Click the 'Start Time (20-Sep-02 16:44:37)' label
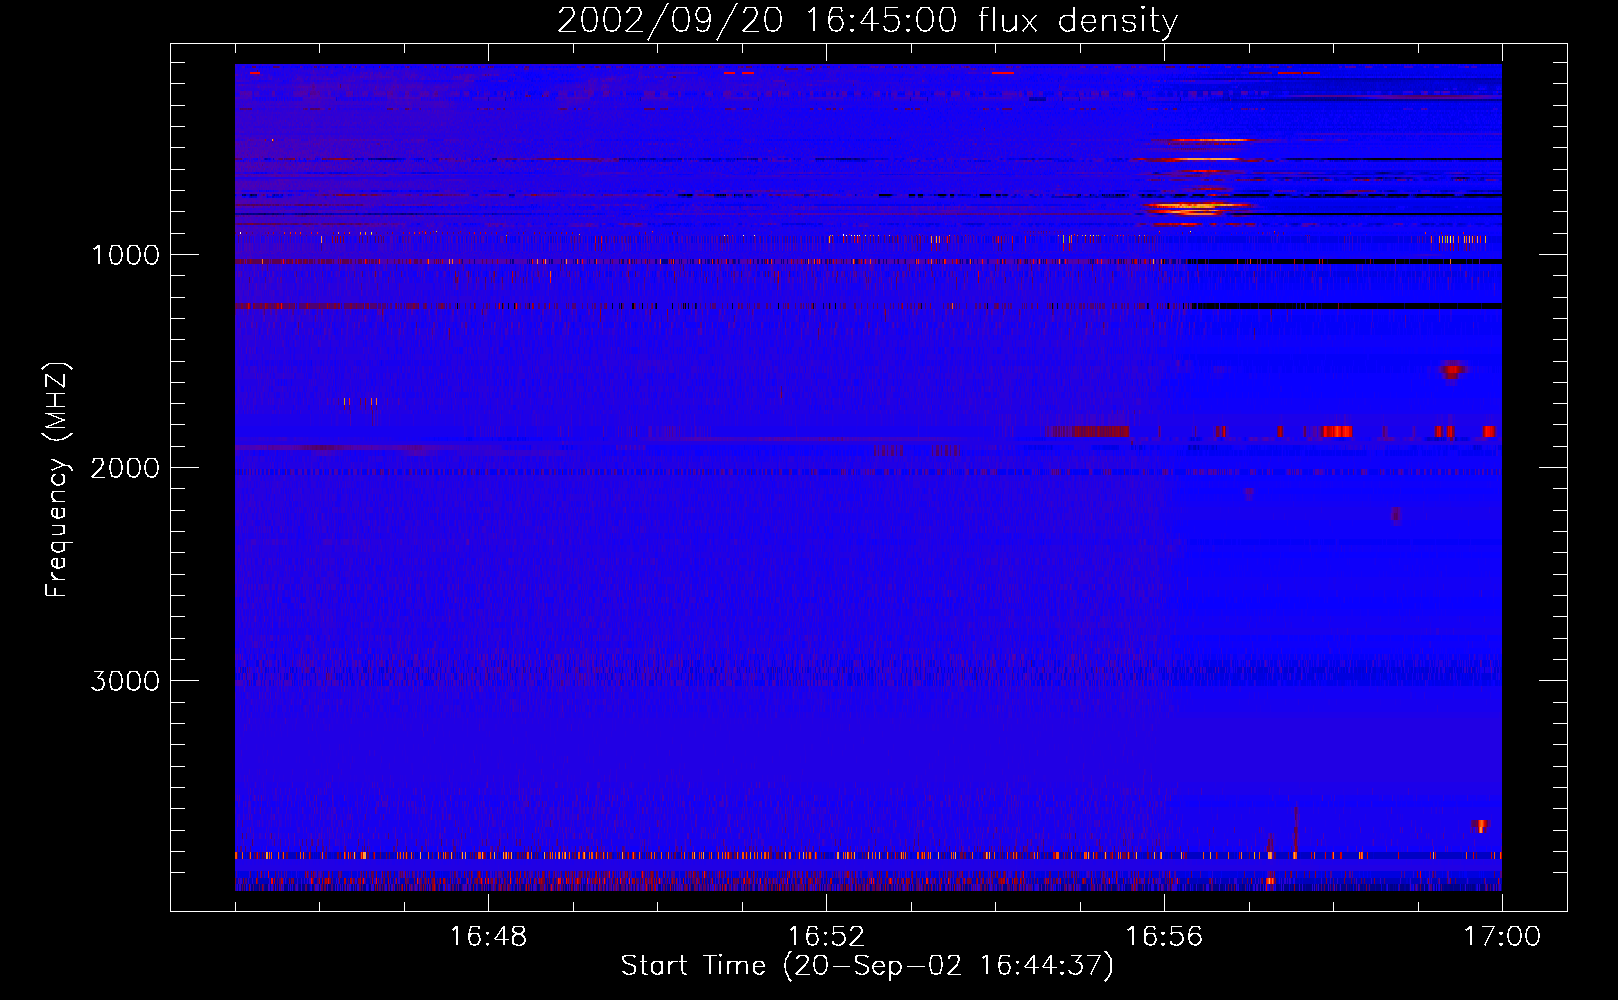Viewport: 1618px width, 1000px height. point(867,966)
